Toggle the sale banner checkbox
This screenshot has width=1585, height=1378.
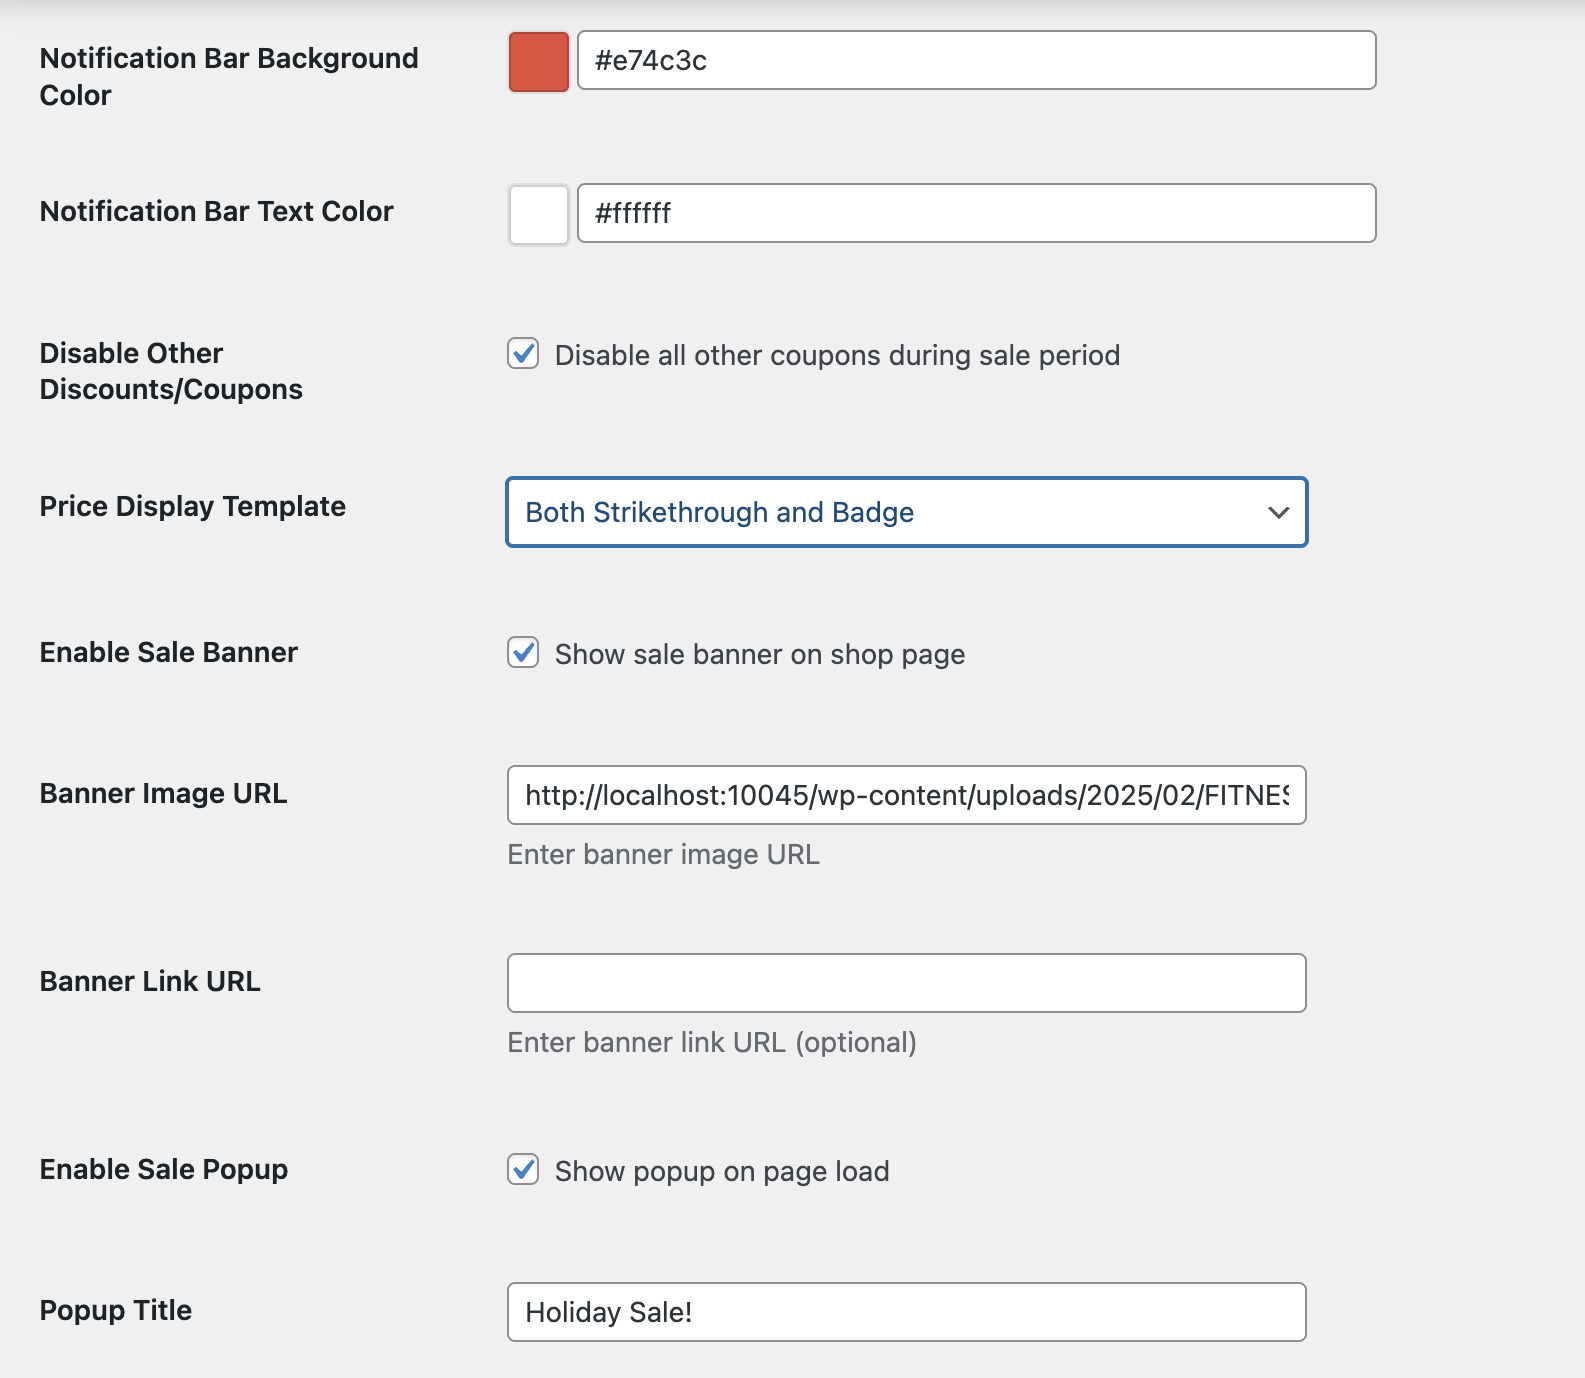coord(523,653)
